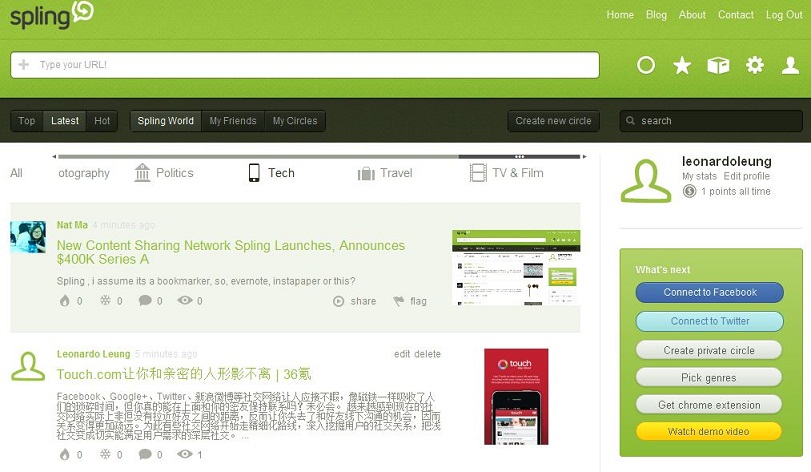This screenshot has height=472, width=811.
Task: Switch to the Latest filter
Action: [65, 121]
